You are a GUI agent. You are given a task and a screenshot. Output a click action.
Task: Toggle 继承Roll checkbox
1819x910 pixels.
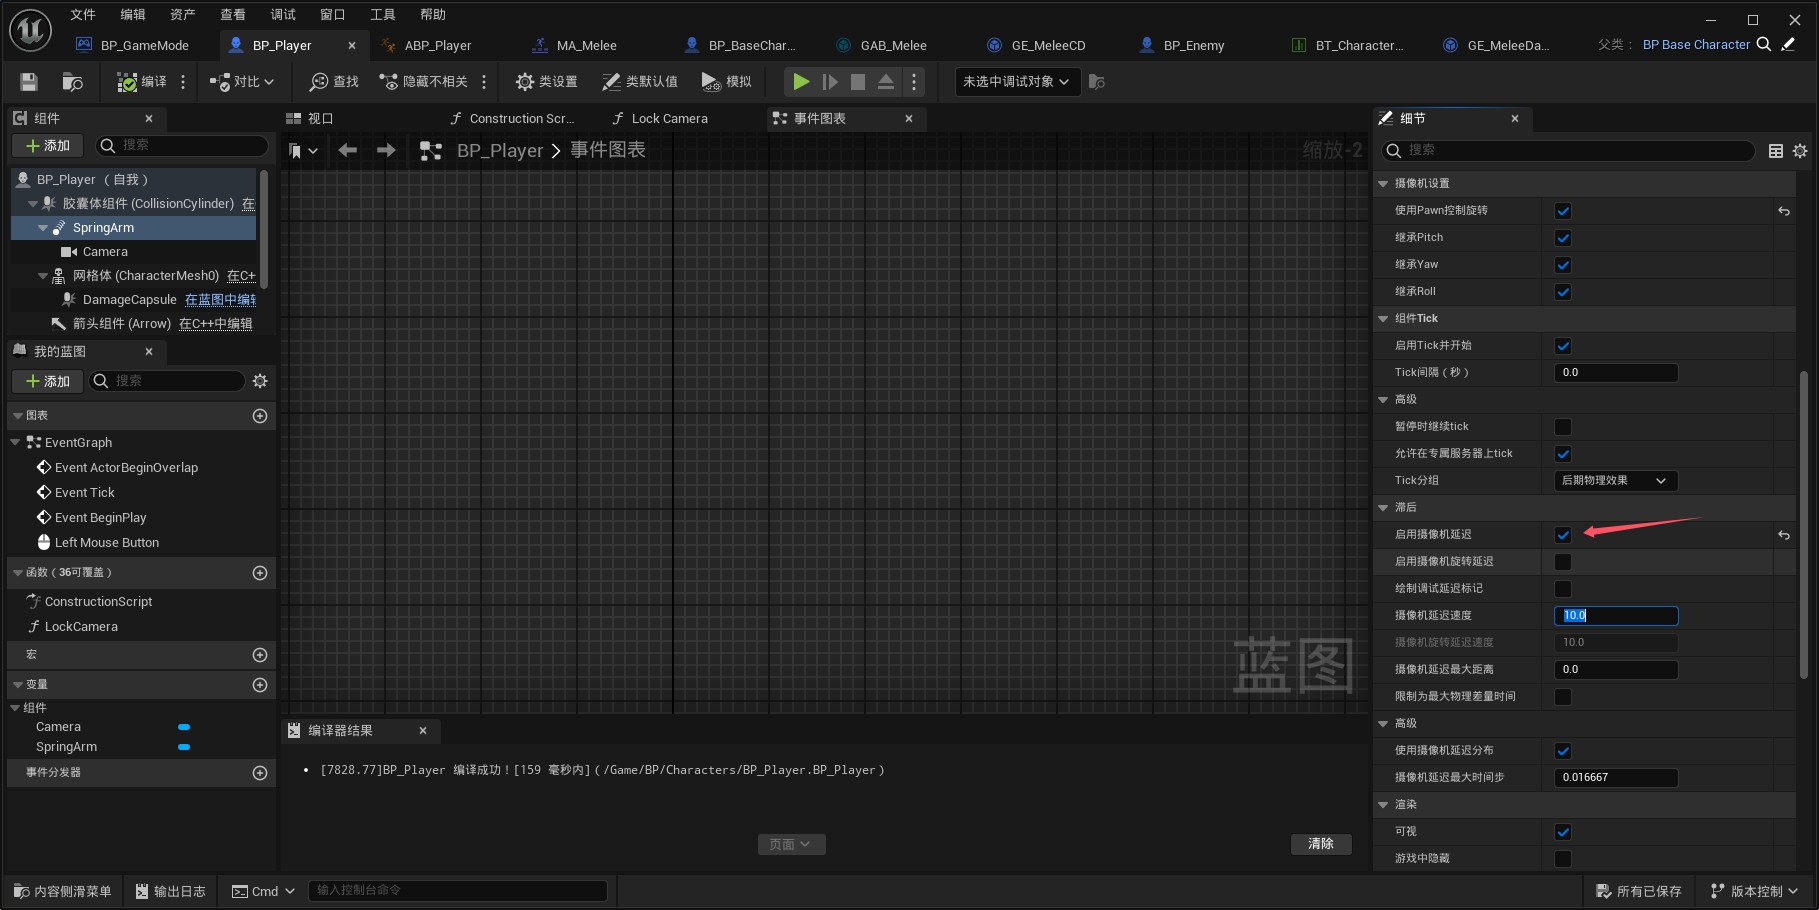point(1563,292)
